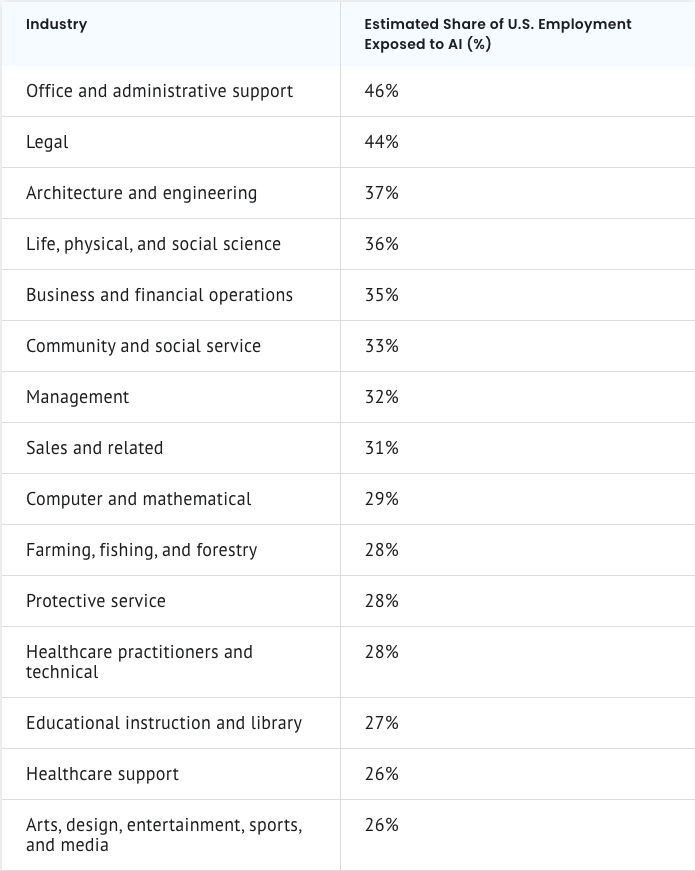Select Educational instruction and library cell
695x871 pixels.
pyautogui.click(x=164, y=723)
